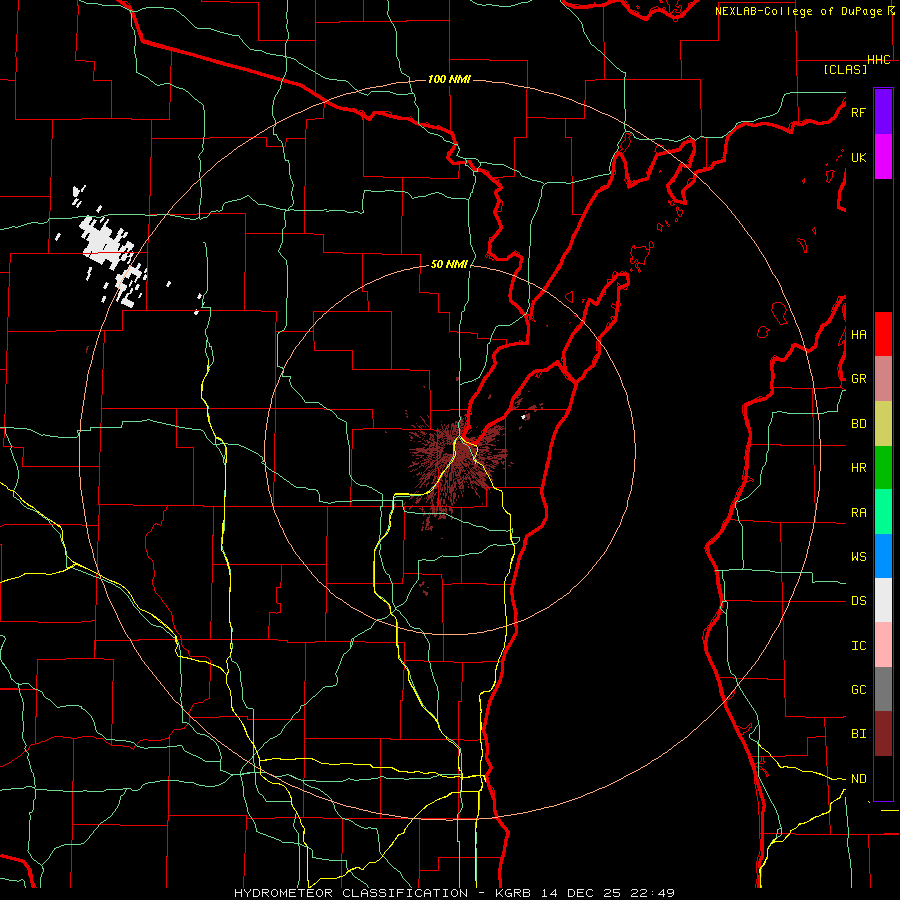
Task: Select the dusty pink GR legend swatch
Action: (x=883, y=379)
